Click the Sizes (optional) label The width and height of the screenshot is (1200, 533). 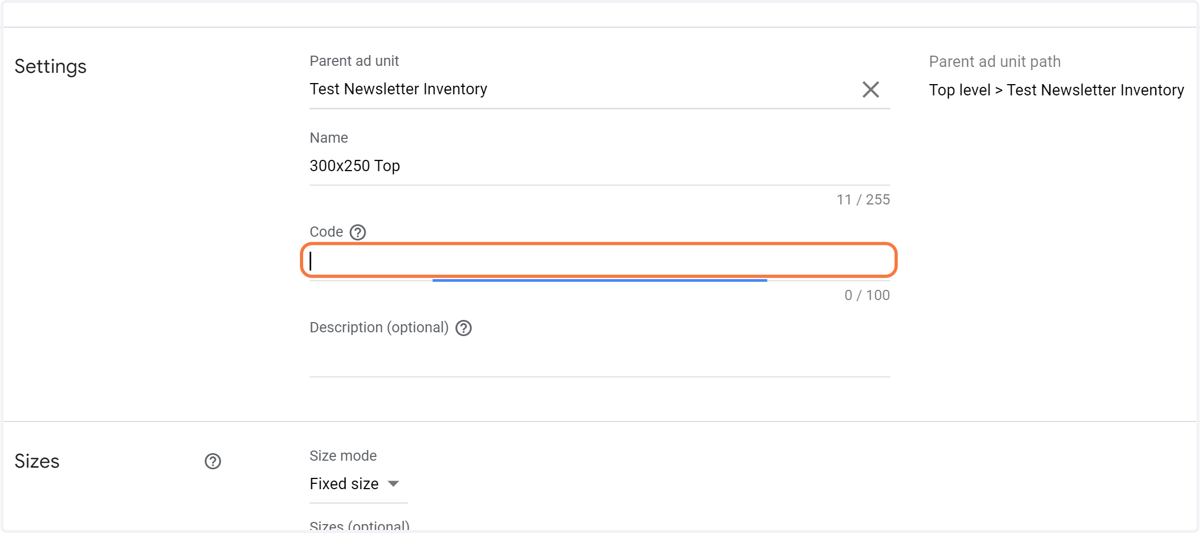(360, 526)
